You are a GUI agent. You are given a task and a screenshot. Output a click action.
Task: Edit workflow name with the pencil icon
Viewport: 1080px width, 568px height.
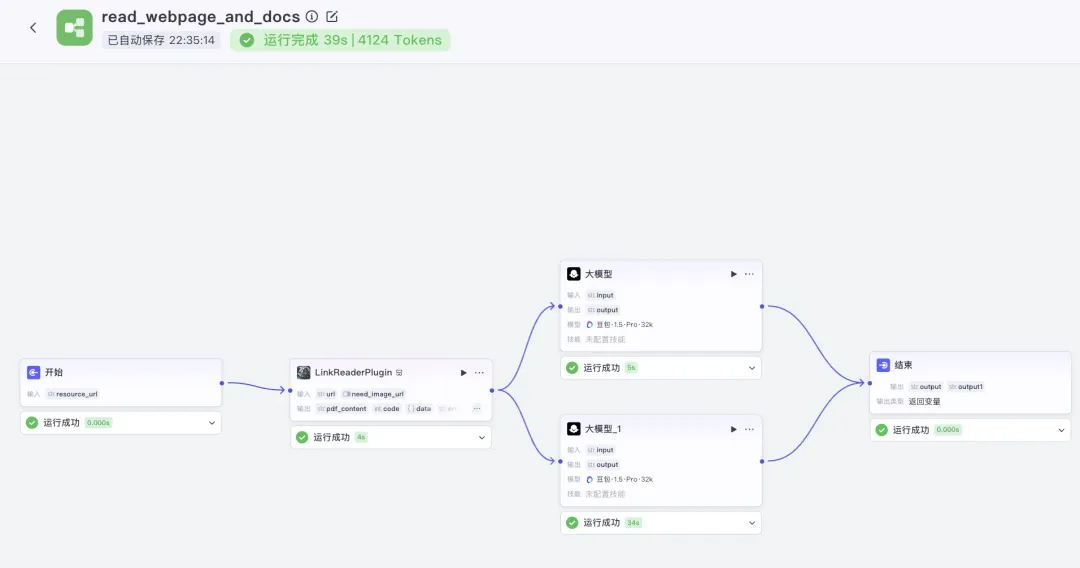332,16
